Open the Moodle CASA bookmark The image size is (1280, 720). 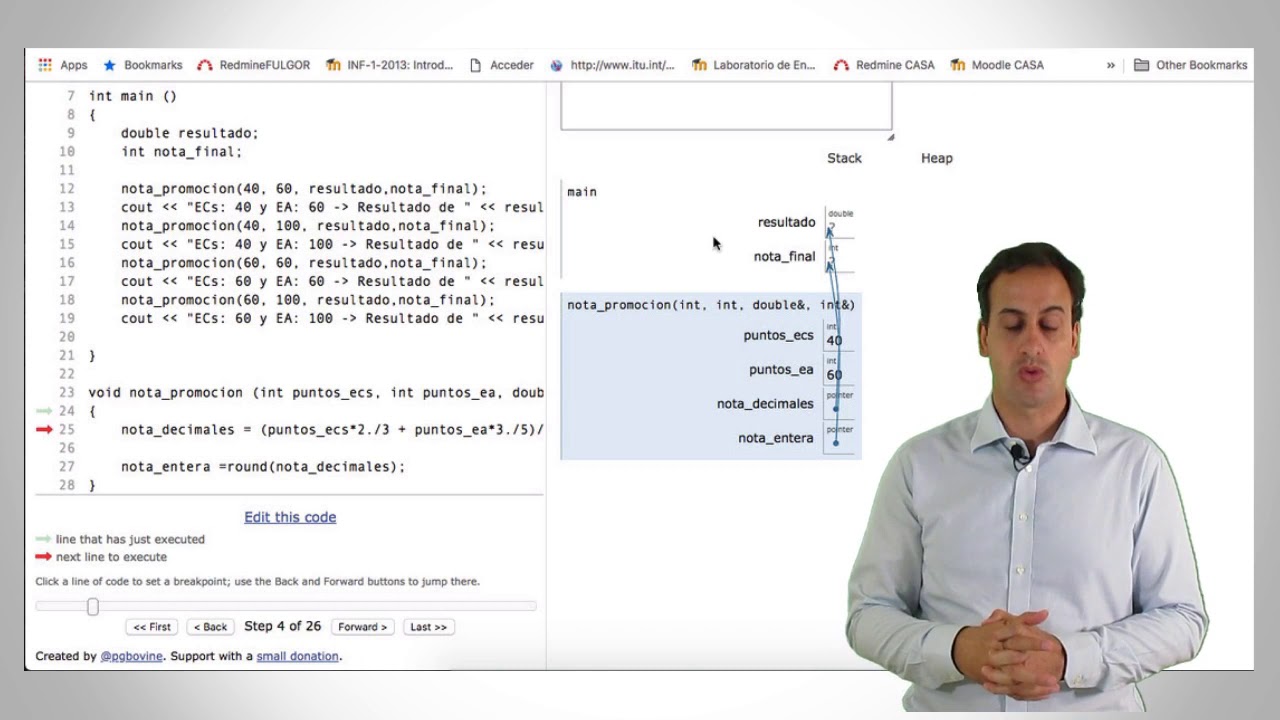tap(997, 65)
